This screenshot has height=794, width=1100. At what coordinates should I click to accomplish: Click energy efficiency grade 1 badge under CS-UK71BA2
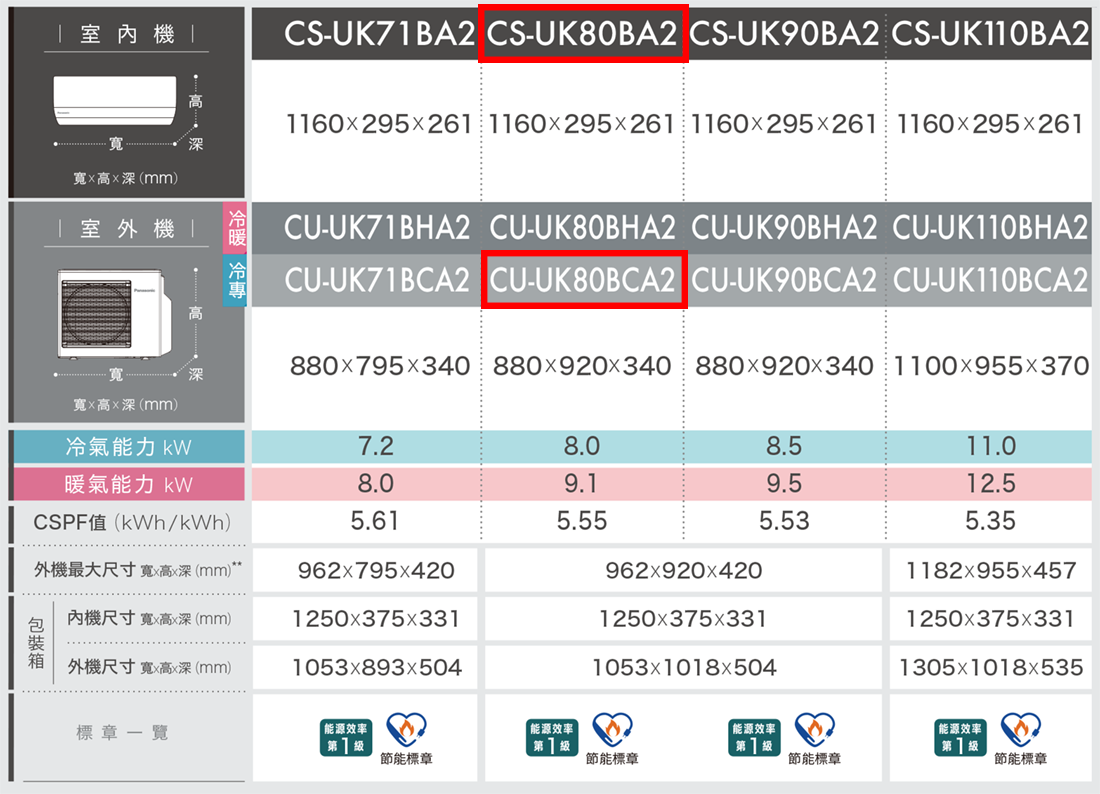click(345, 737)
